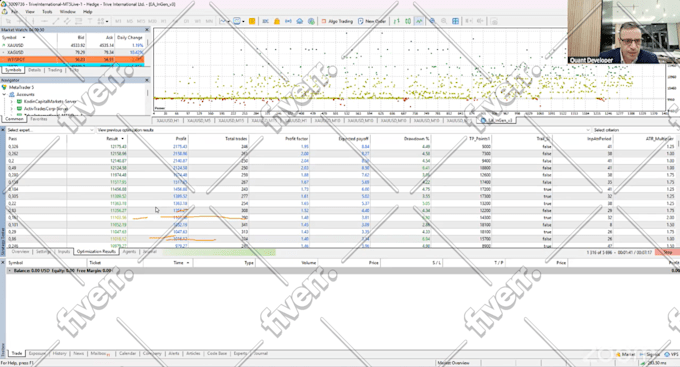The width and height of the screenshot is (680, 367).
Task: Select the M15 timeframe button
Action: coord(141,21)
